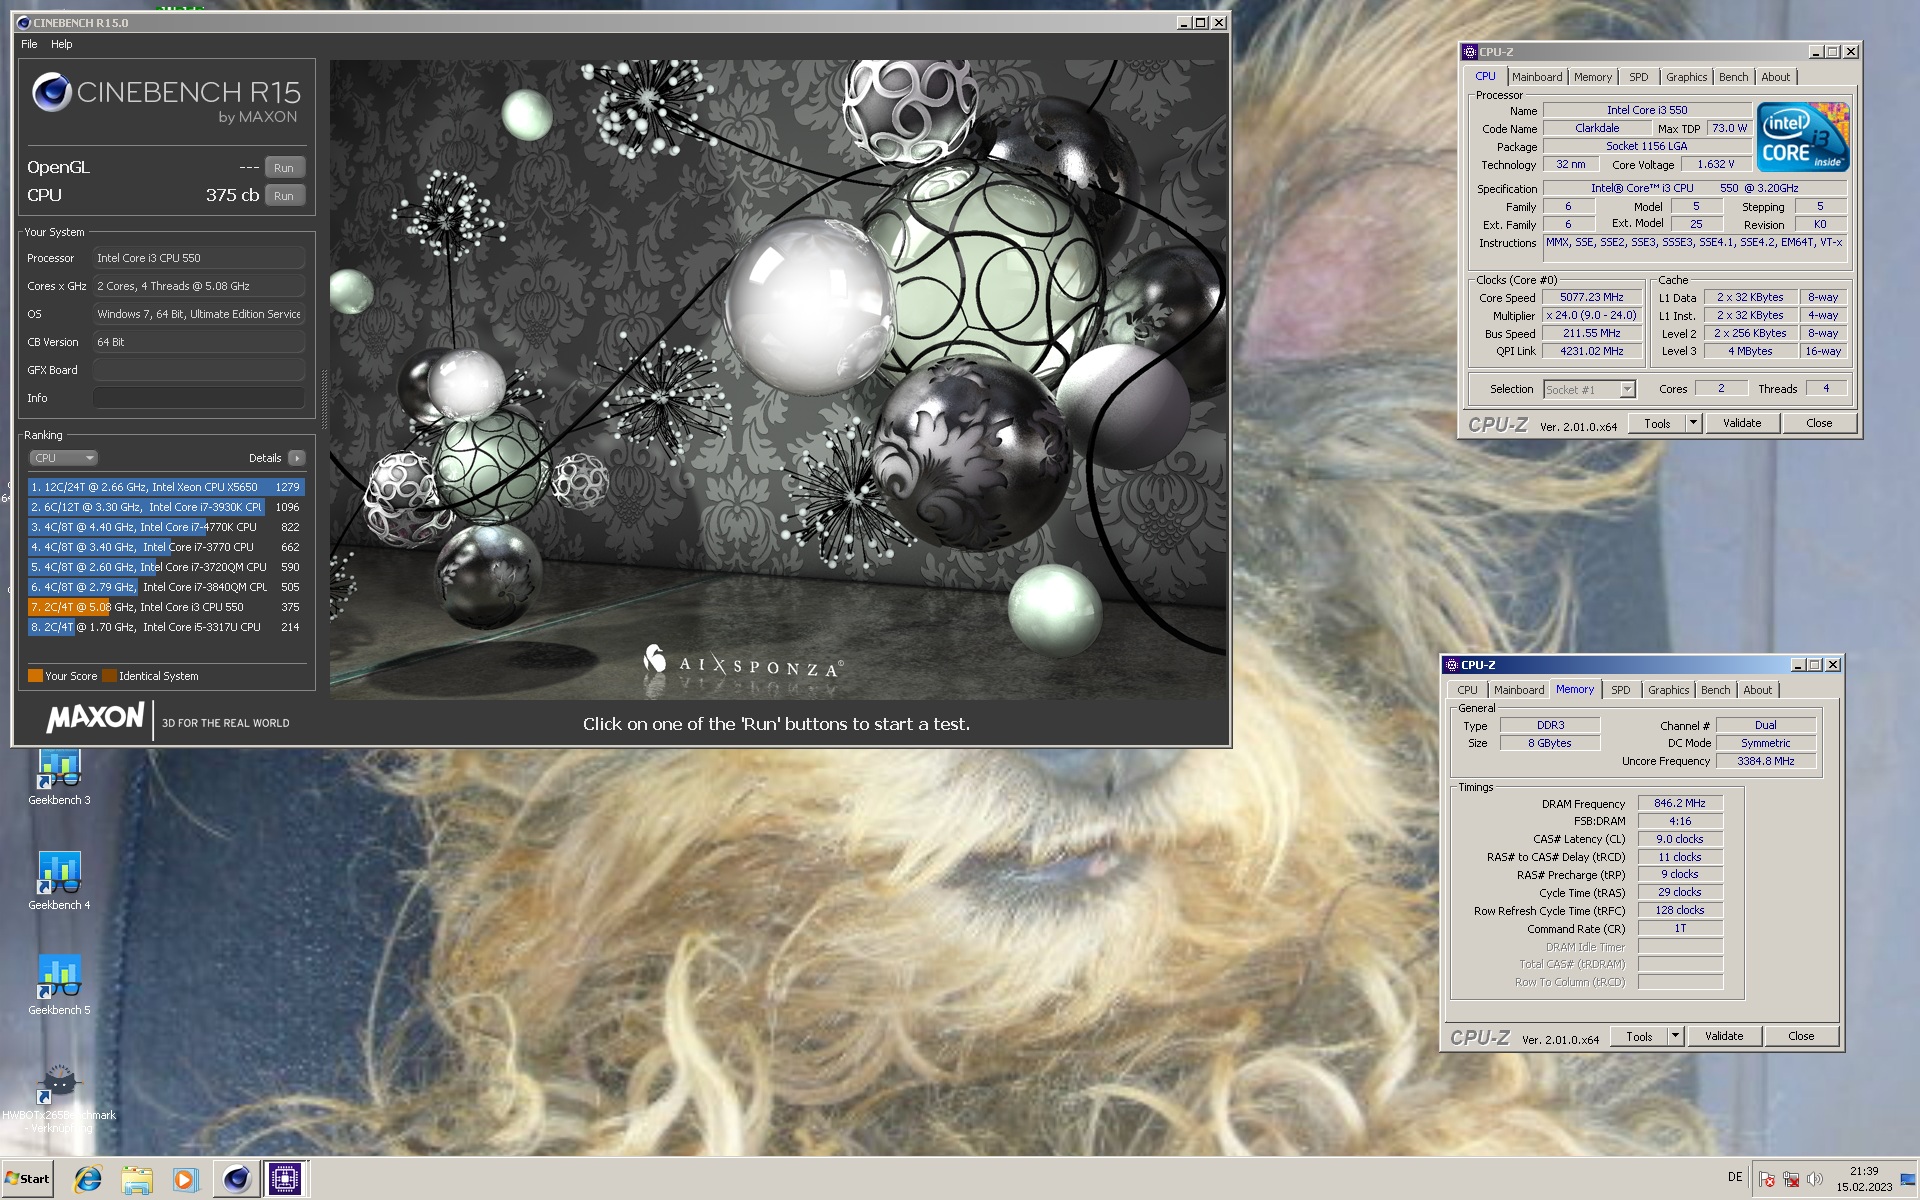Click the GFX Board field
The height and width of the screenshot is (1200, 1920).
199,370
